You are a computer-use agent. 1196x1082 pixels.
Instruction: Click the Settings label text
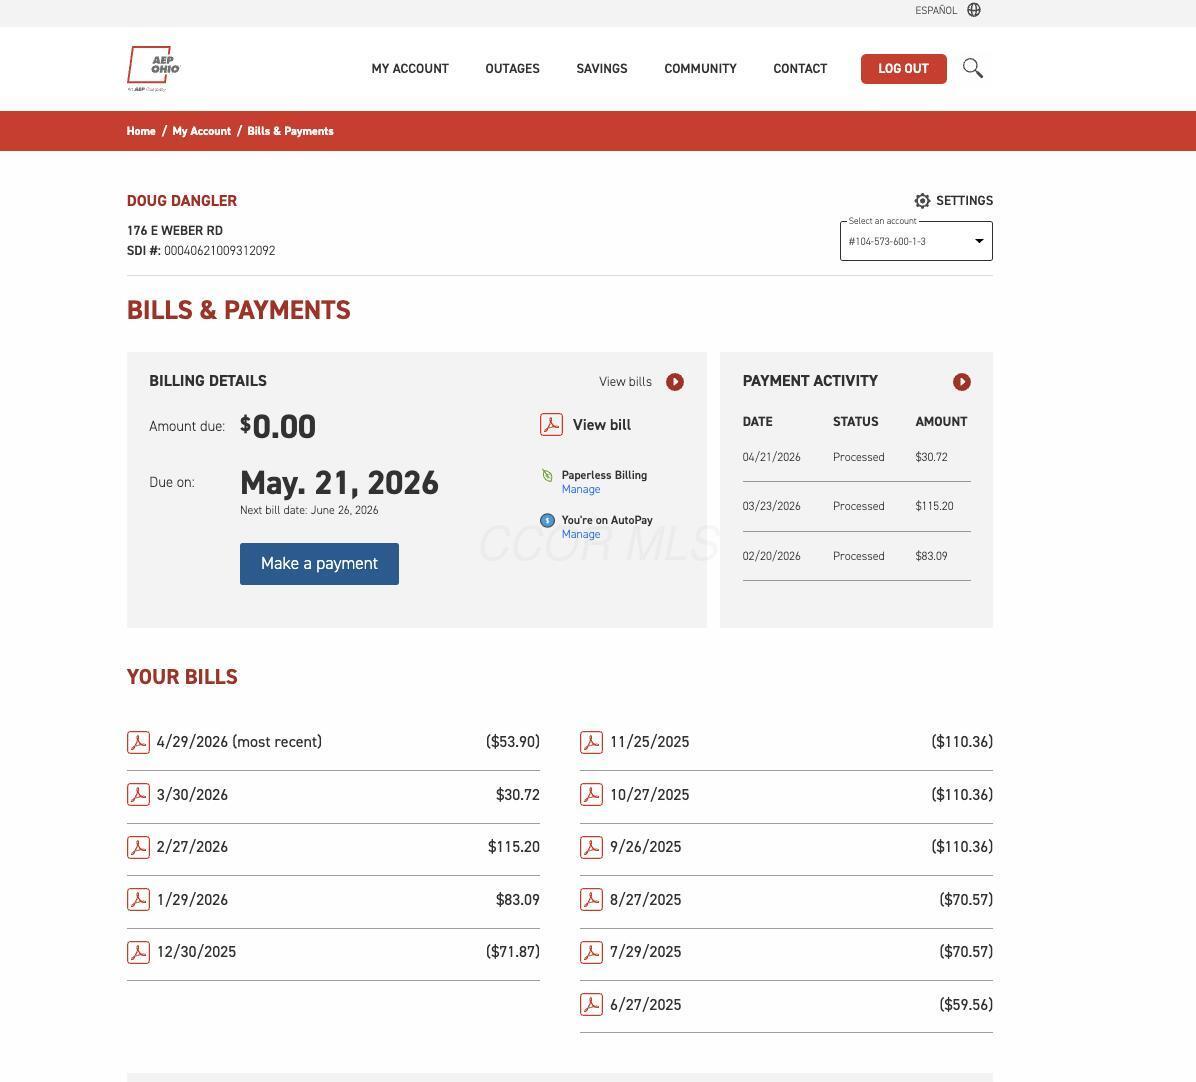(964, 201)
